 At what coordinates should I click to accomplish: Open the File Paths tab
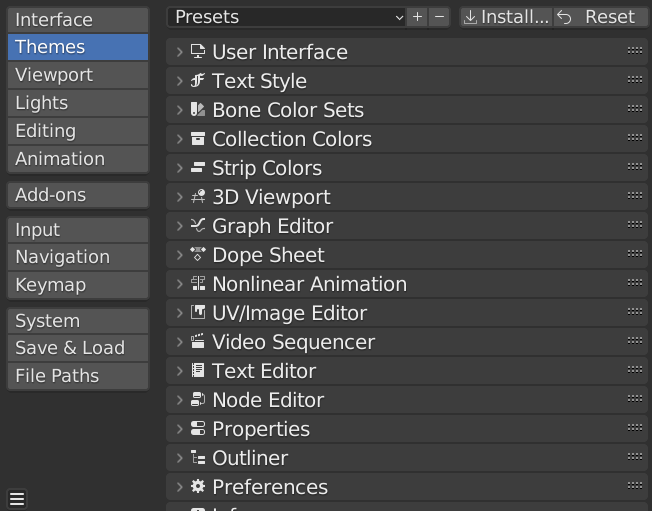78,376
